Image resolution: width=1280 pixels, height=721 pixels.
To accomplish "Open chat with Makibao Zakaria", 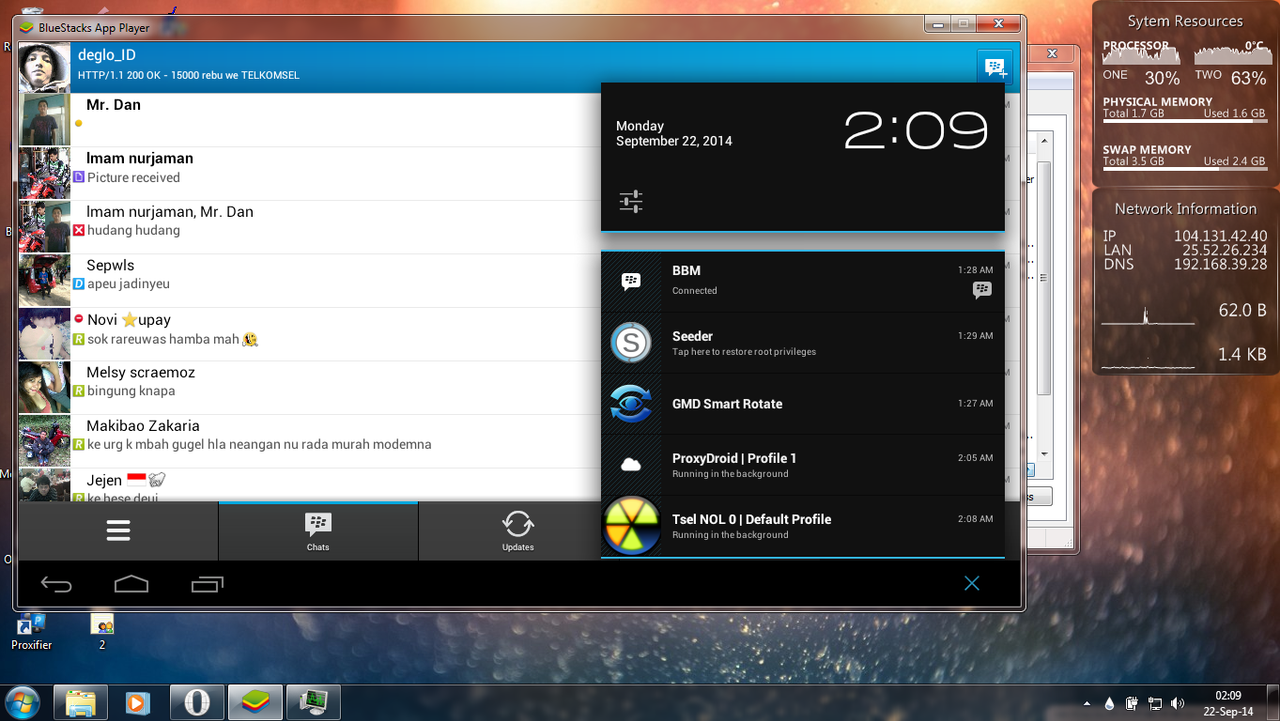I will (310, 441).
